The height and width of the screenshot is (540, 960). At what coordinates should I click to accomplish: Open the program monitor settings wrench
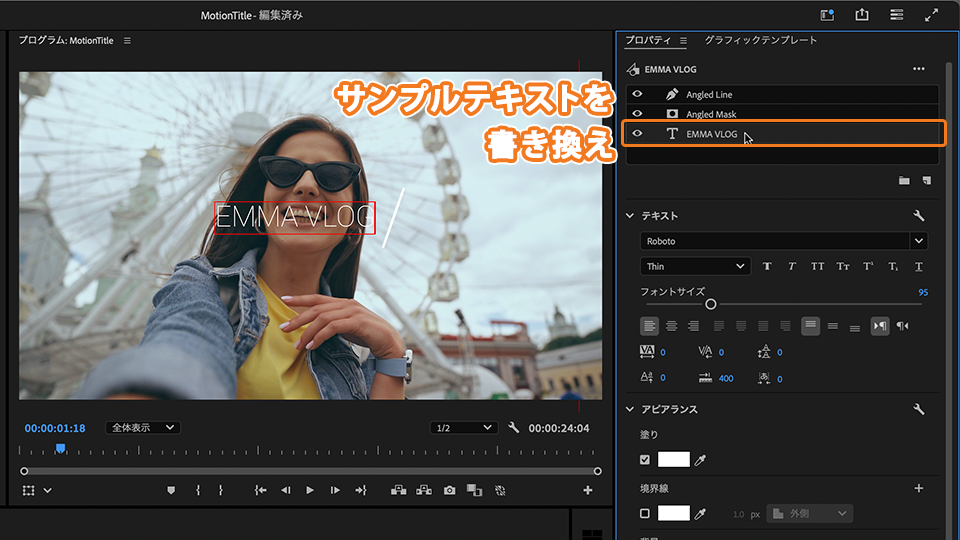point(514,428)
